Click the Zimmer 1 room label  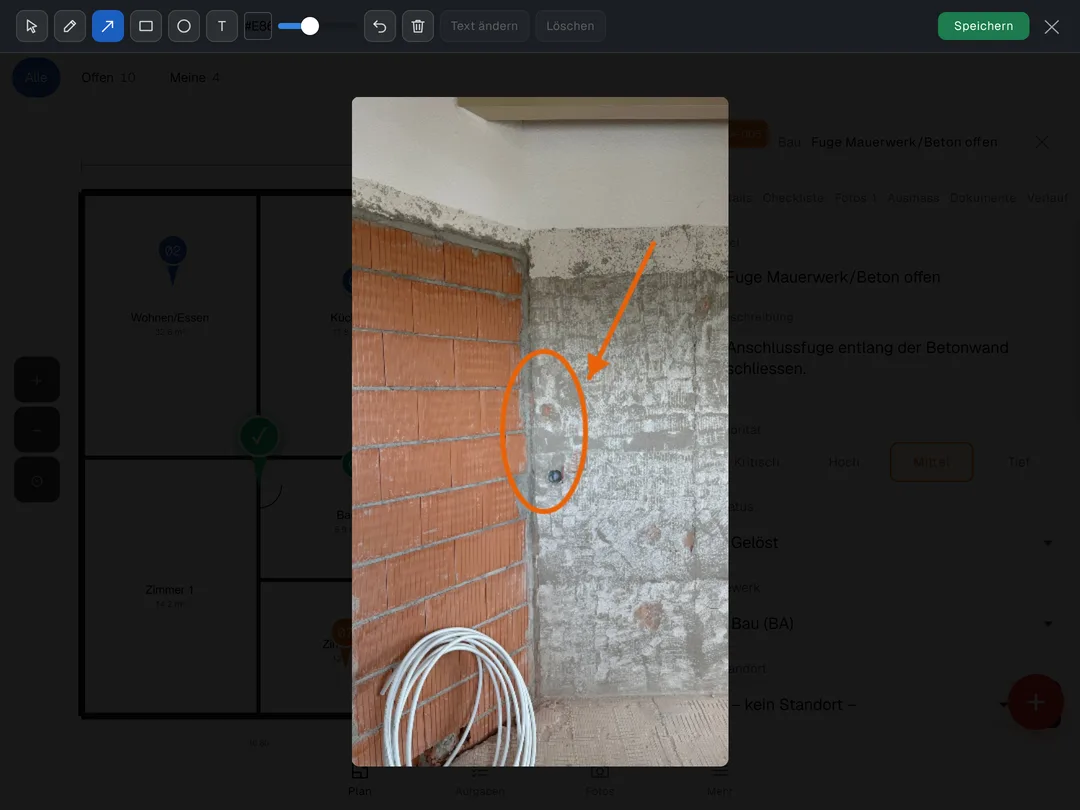(169, 590)
